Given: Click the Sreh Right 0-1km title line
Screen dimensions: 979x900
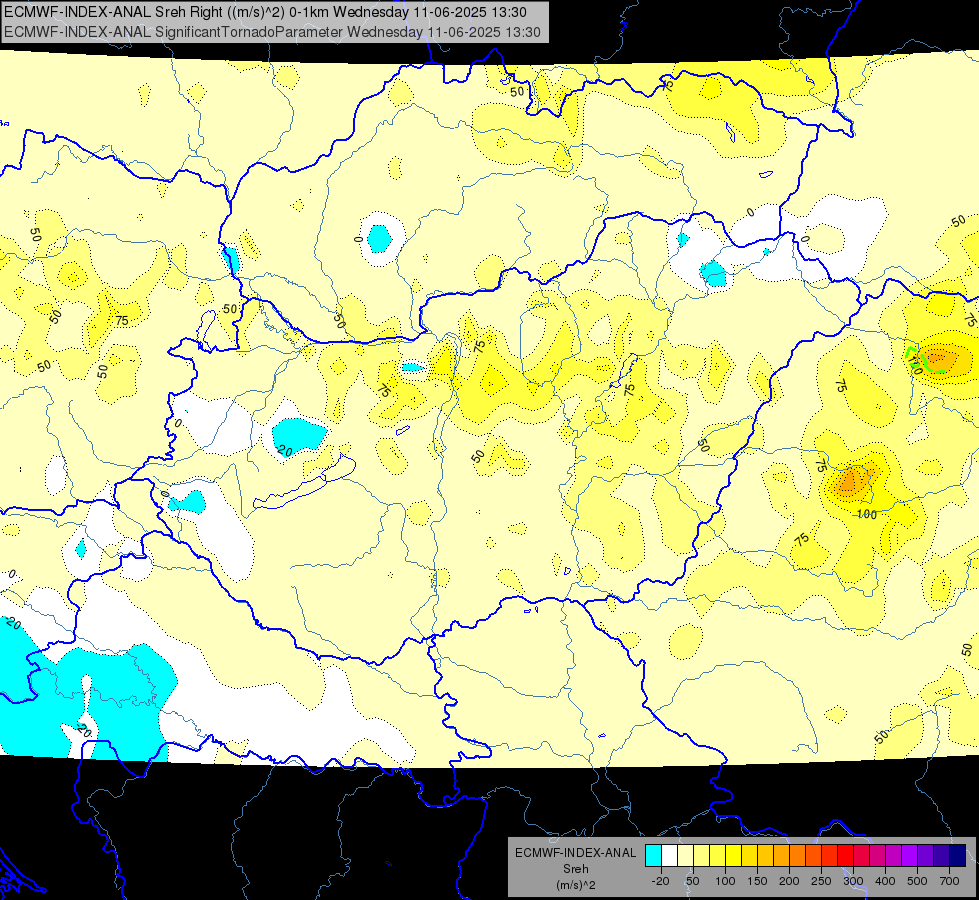Looking at the screenshot, I should point(265,12).
